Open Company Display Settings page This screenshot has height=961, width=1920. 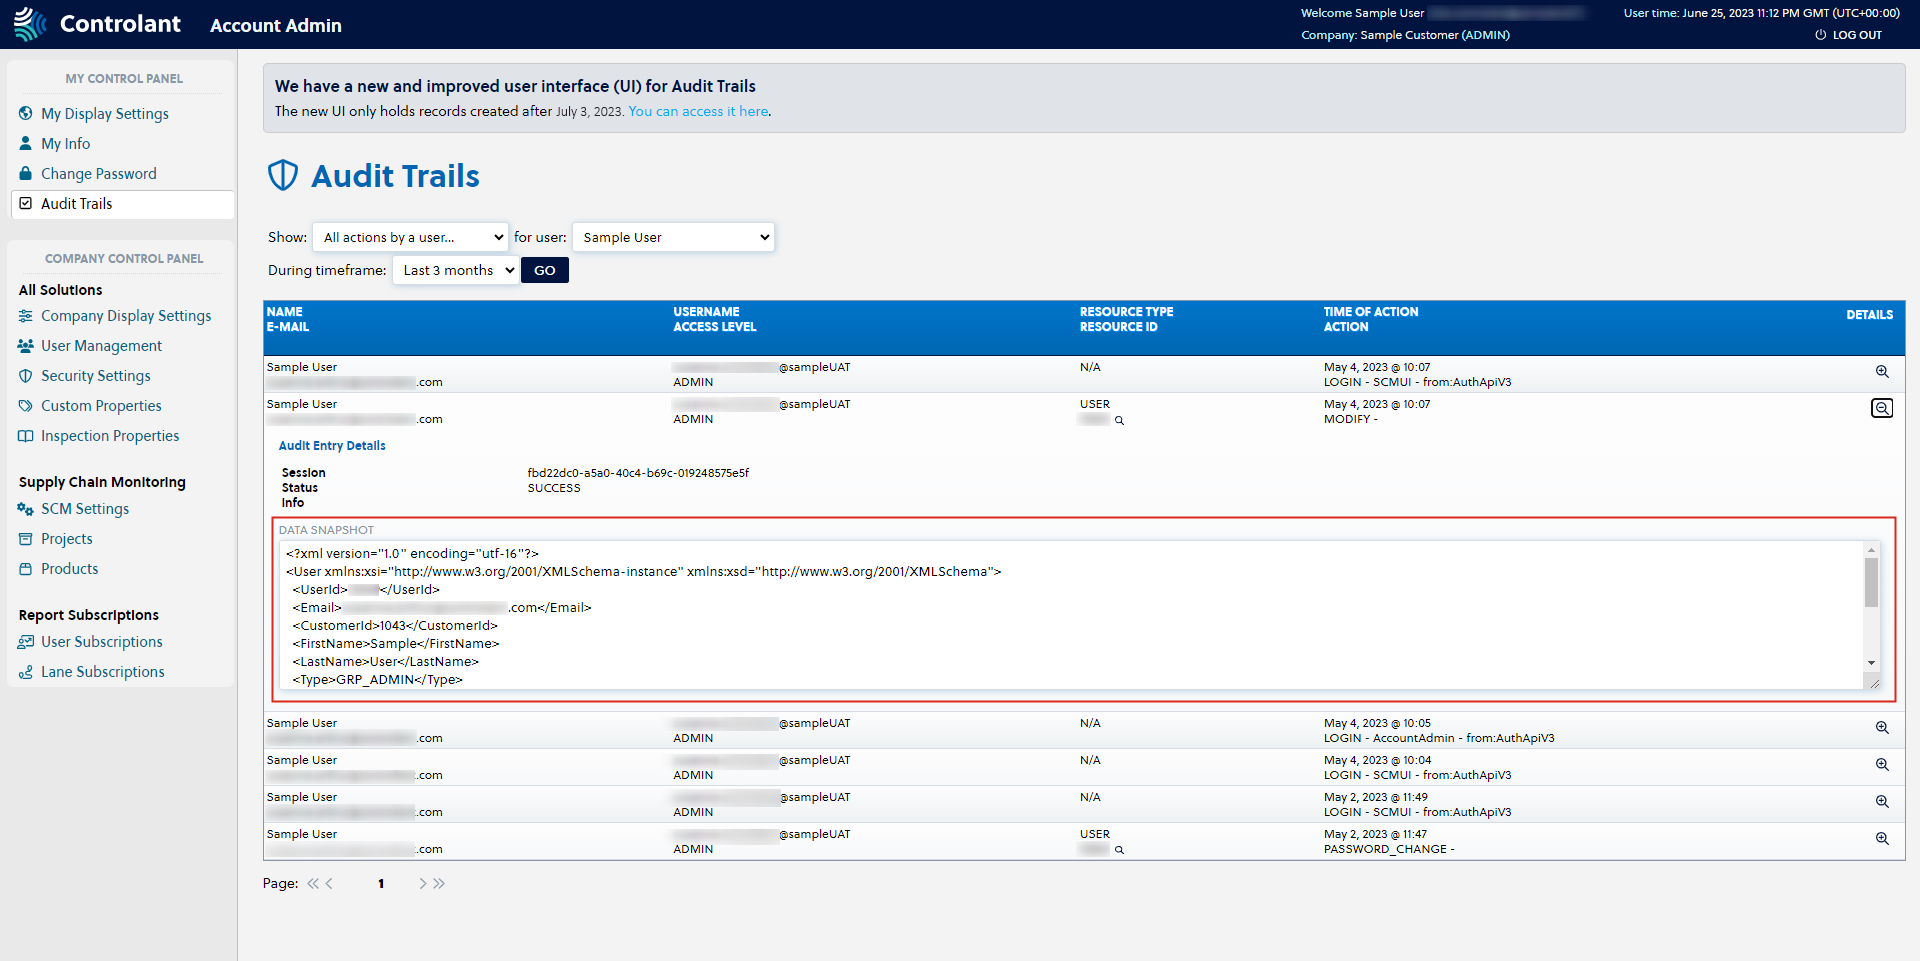[x=126, y=316]
